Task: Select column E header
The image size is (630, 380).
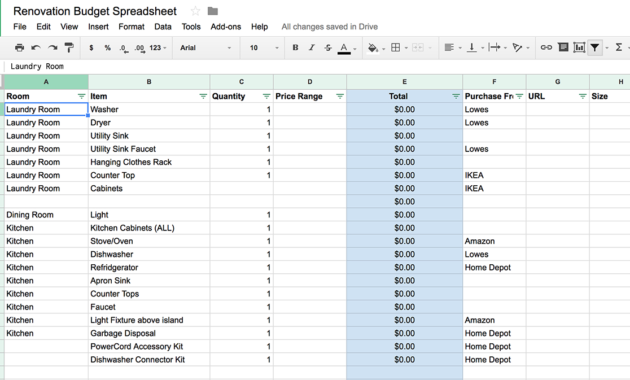Action: tap(405, 82)
